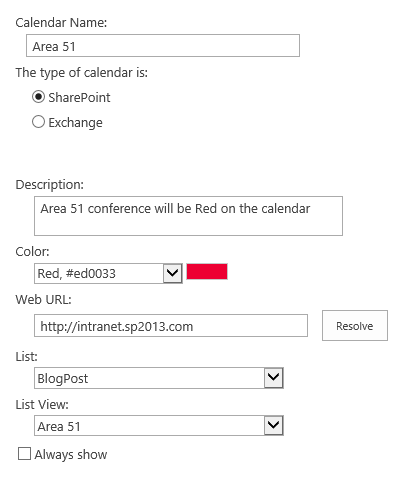
Task: Click the 'Always show' label text
Action: tap(71, 455)
